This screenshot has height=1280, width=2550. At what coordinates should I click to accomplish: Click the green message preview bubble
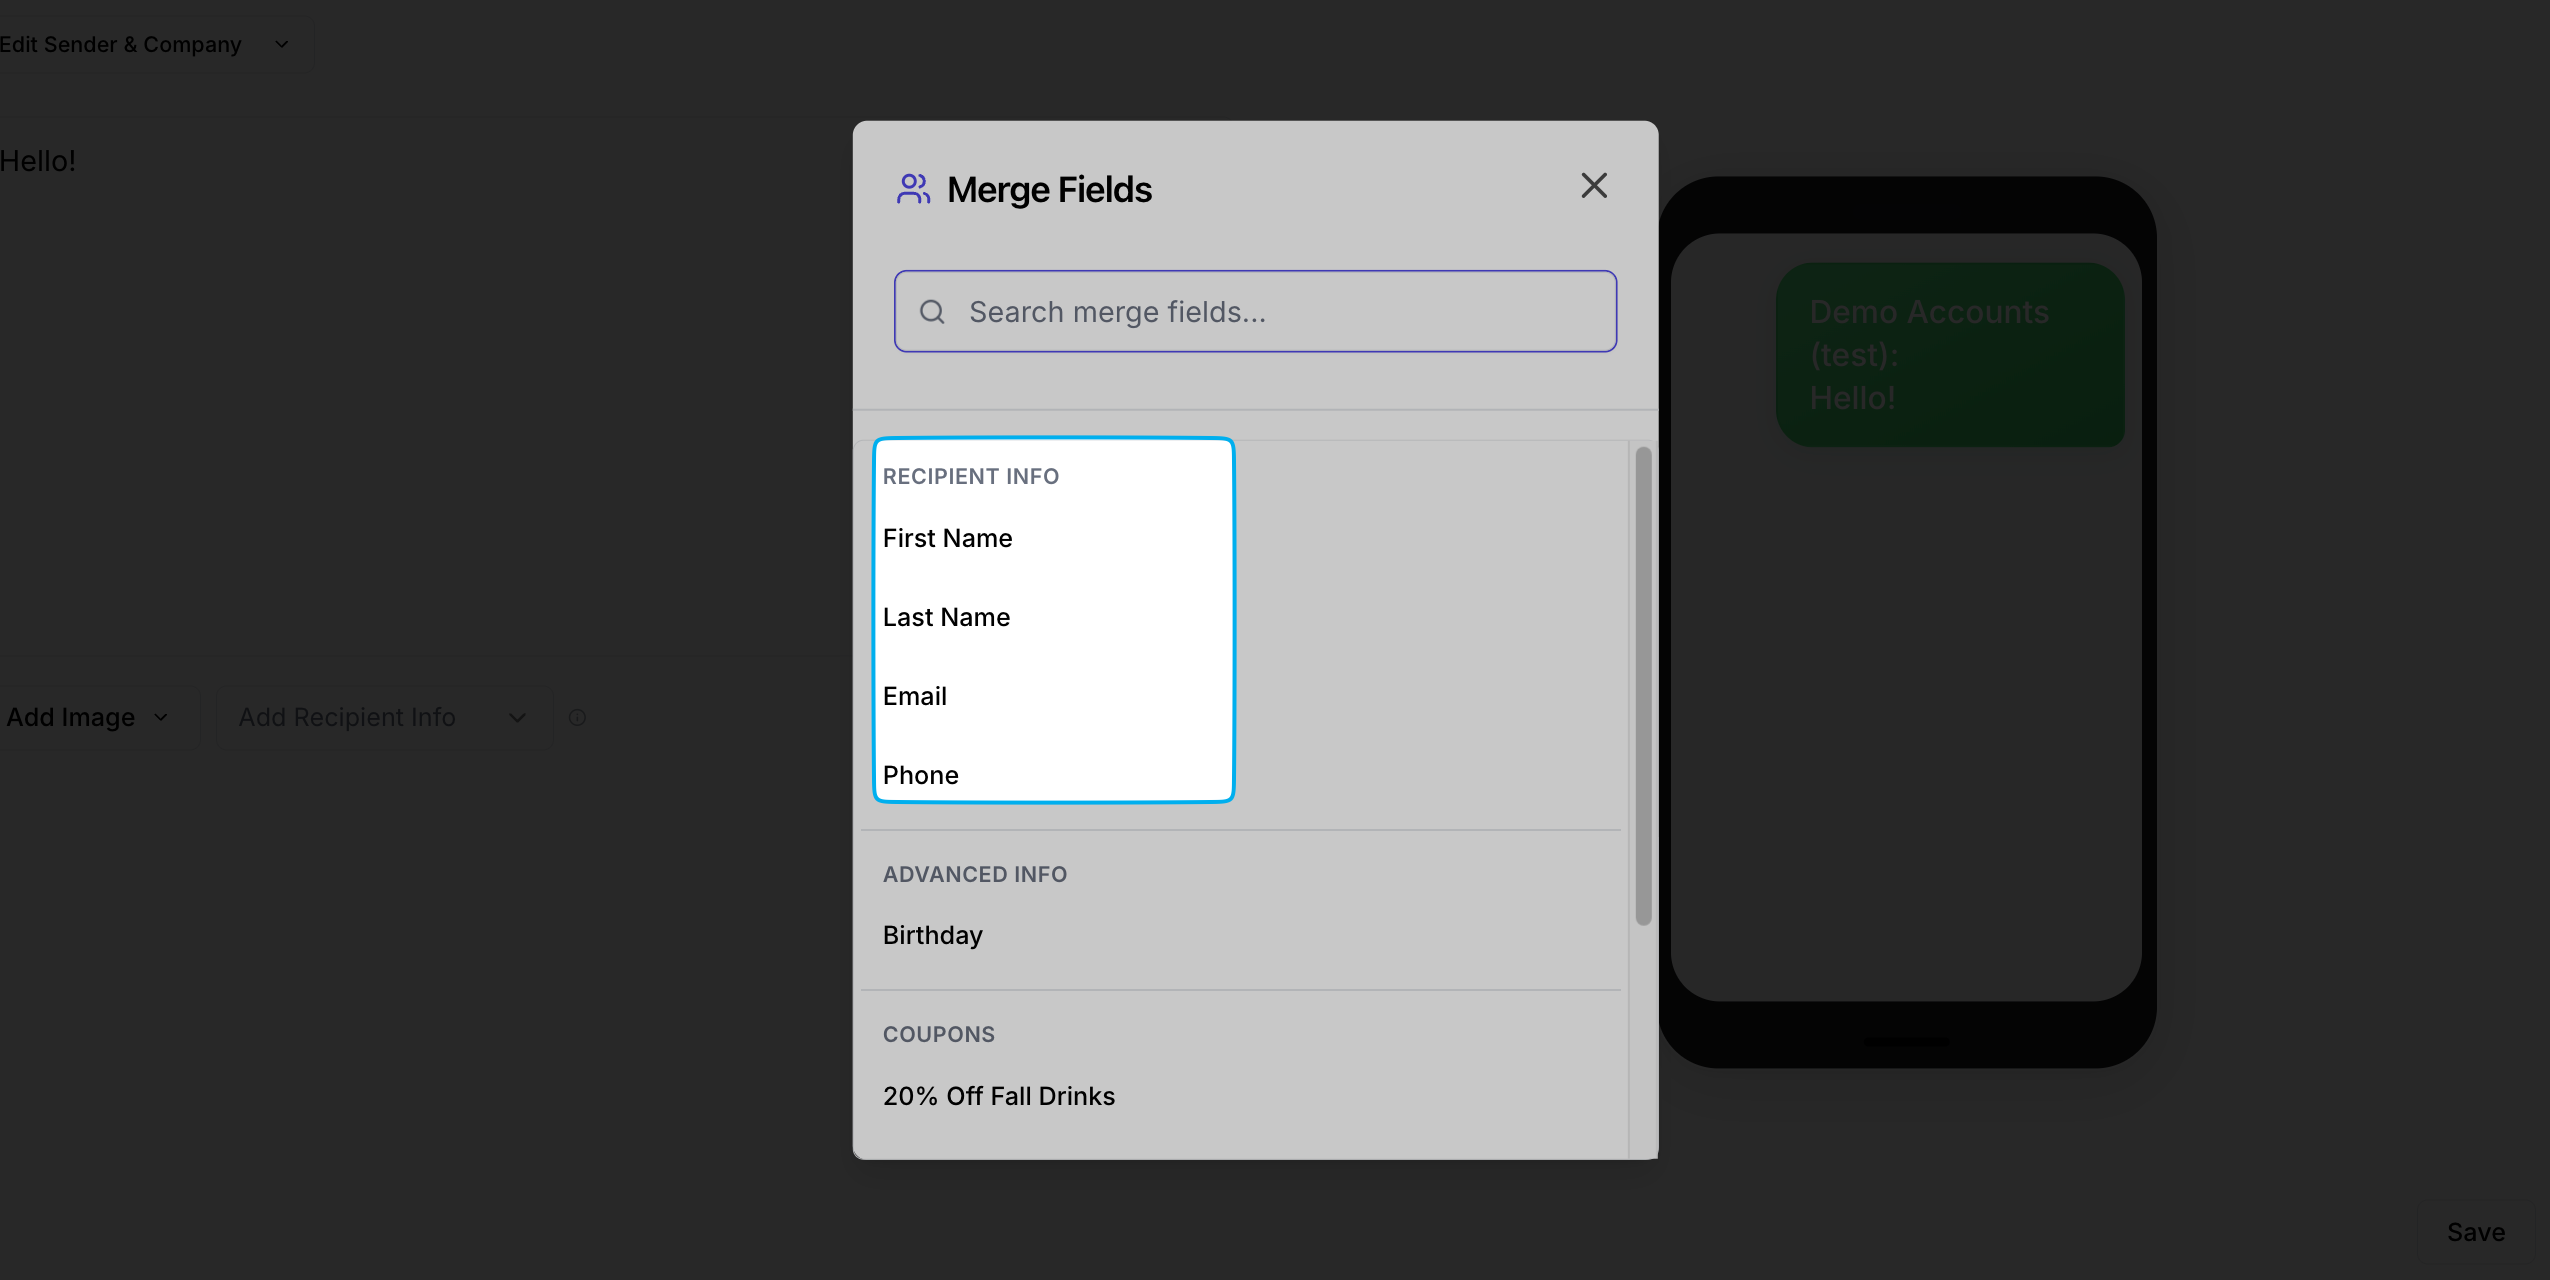click(1949, 355)
